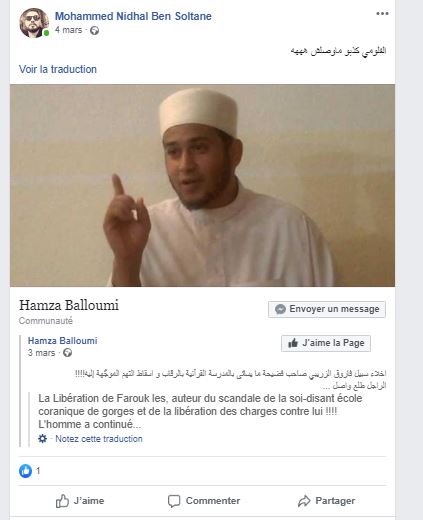
Task: Open Mohammed Nidhal Ben Soltane's profile name link
Action: [133, 16]
